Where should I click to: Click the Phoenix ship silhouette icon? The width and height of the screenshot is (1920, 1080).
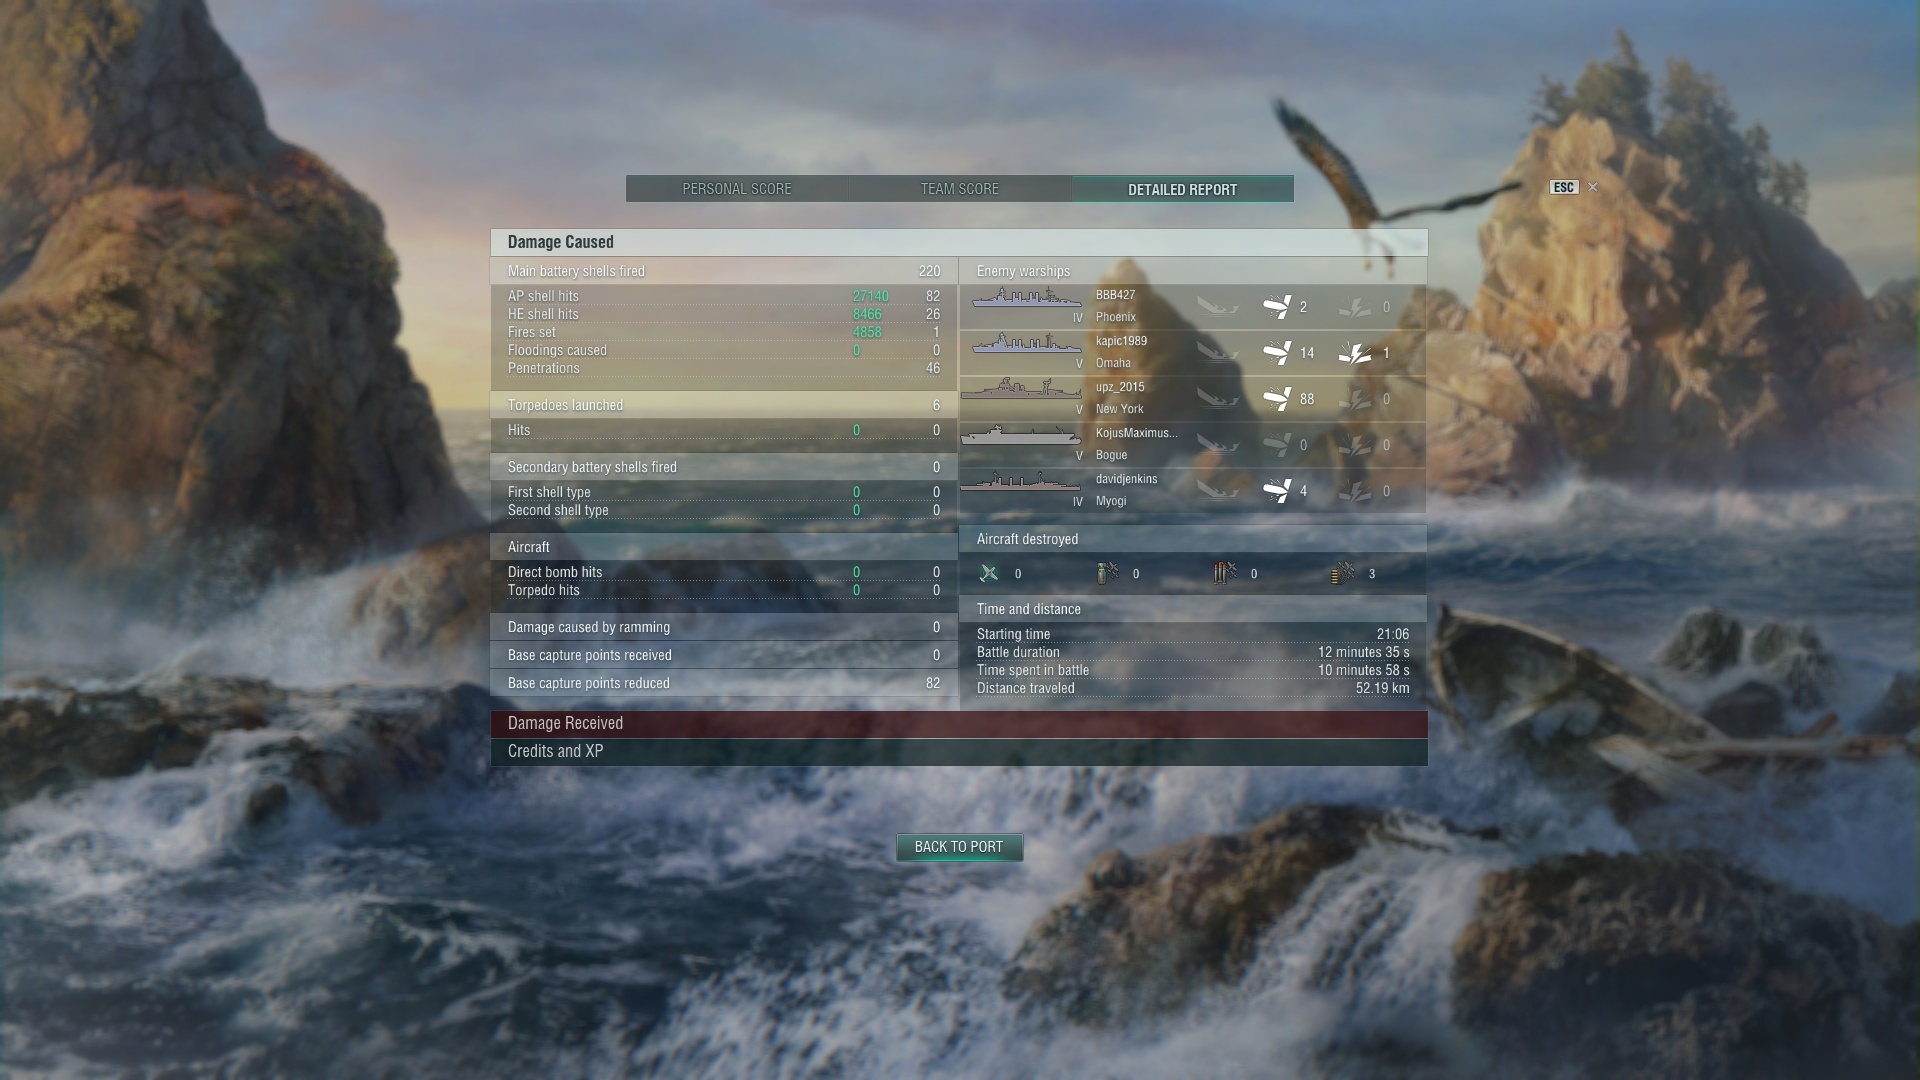pos(1027,299)
